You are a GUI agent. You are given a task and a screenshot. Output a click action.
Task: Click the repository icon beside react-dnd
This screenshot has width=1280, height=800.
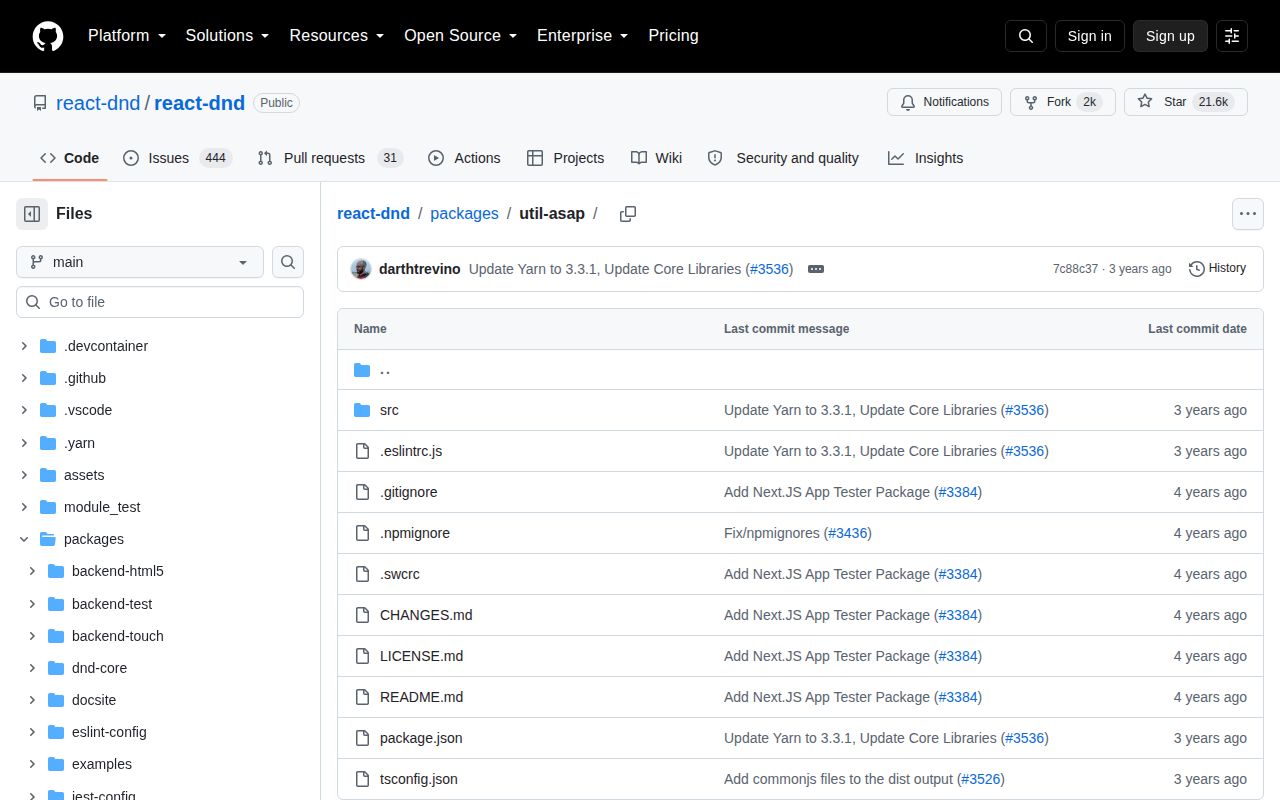(x=40, y=103)
